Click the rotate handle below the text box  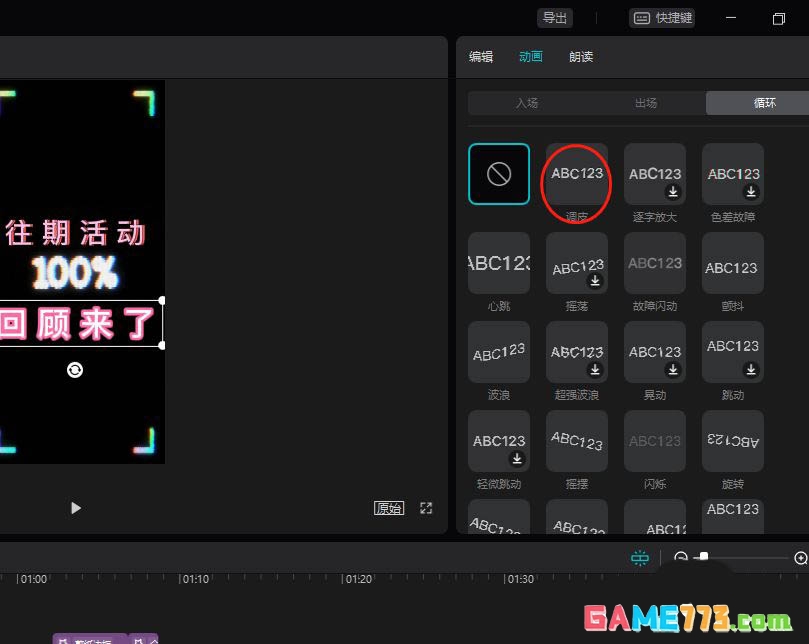click(75, 369)
